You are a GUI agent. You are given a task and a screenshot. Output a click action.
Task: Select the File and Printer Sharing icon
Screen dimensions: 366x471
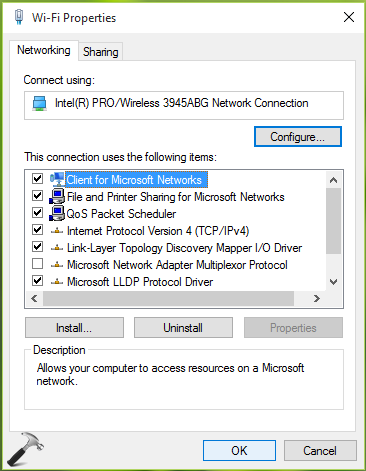57,196
